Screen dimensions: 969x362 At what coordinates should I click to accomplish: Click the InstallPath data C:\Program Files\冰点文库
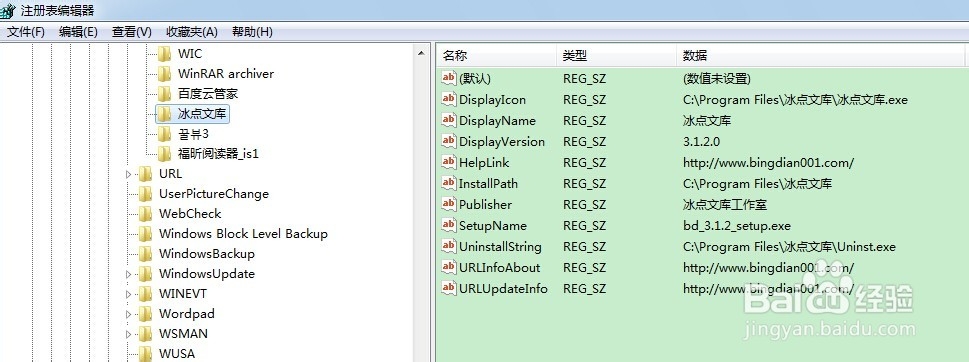click(757, 183)
